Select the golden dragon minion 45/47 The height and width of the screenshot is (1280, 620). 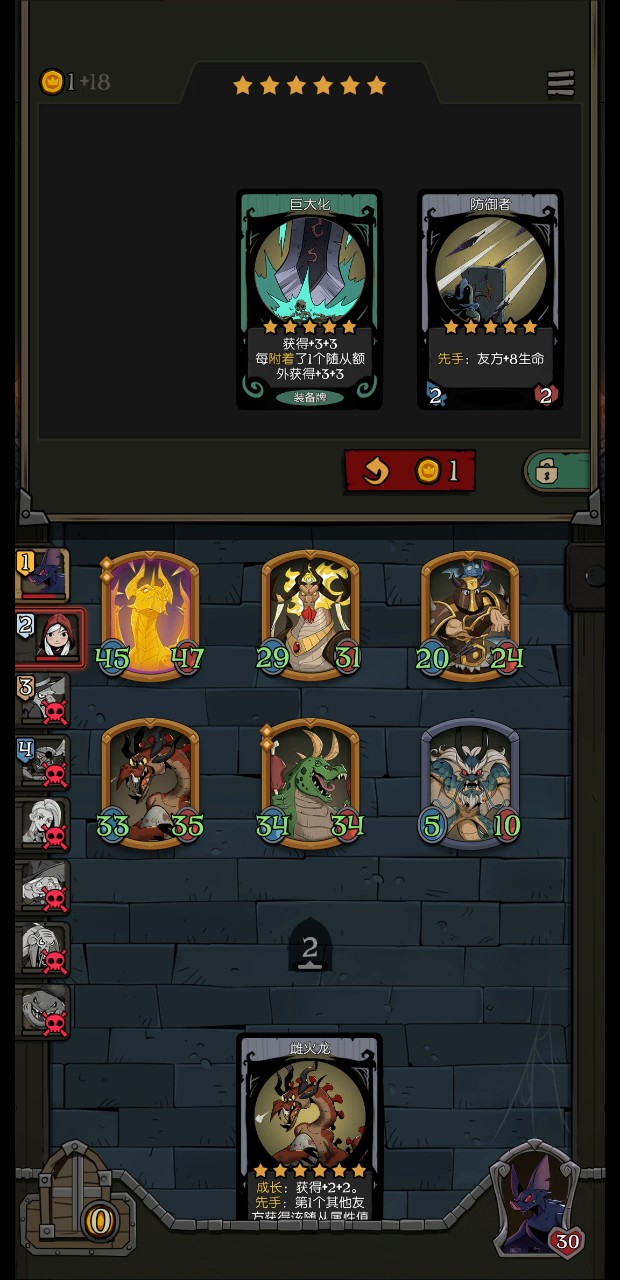pyautogui.click(x=150, y=615)
